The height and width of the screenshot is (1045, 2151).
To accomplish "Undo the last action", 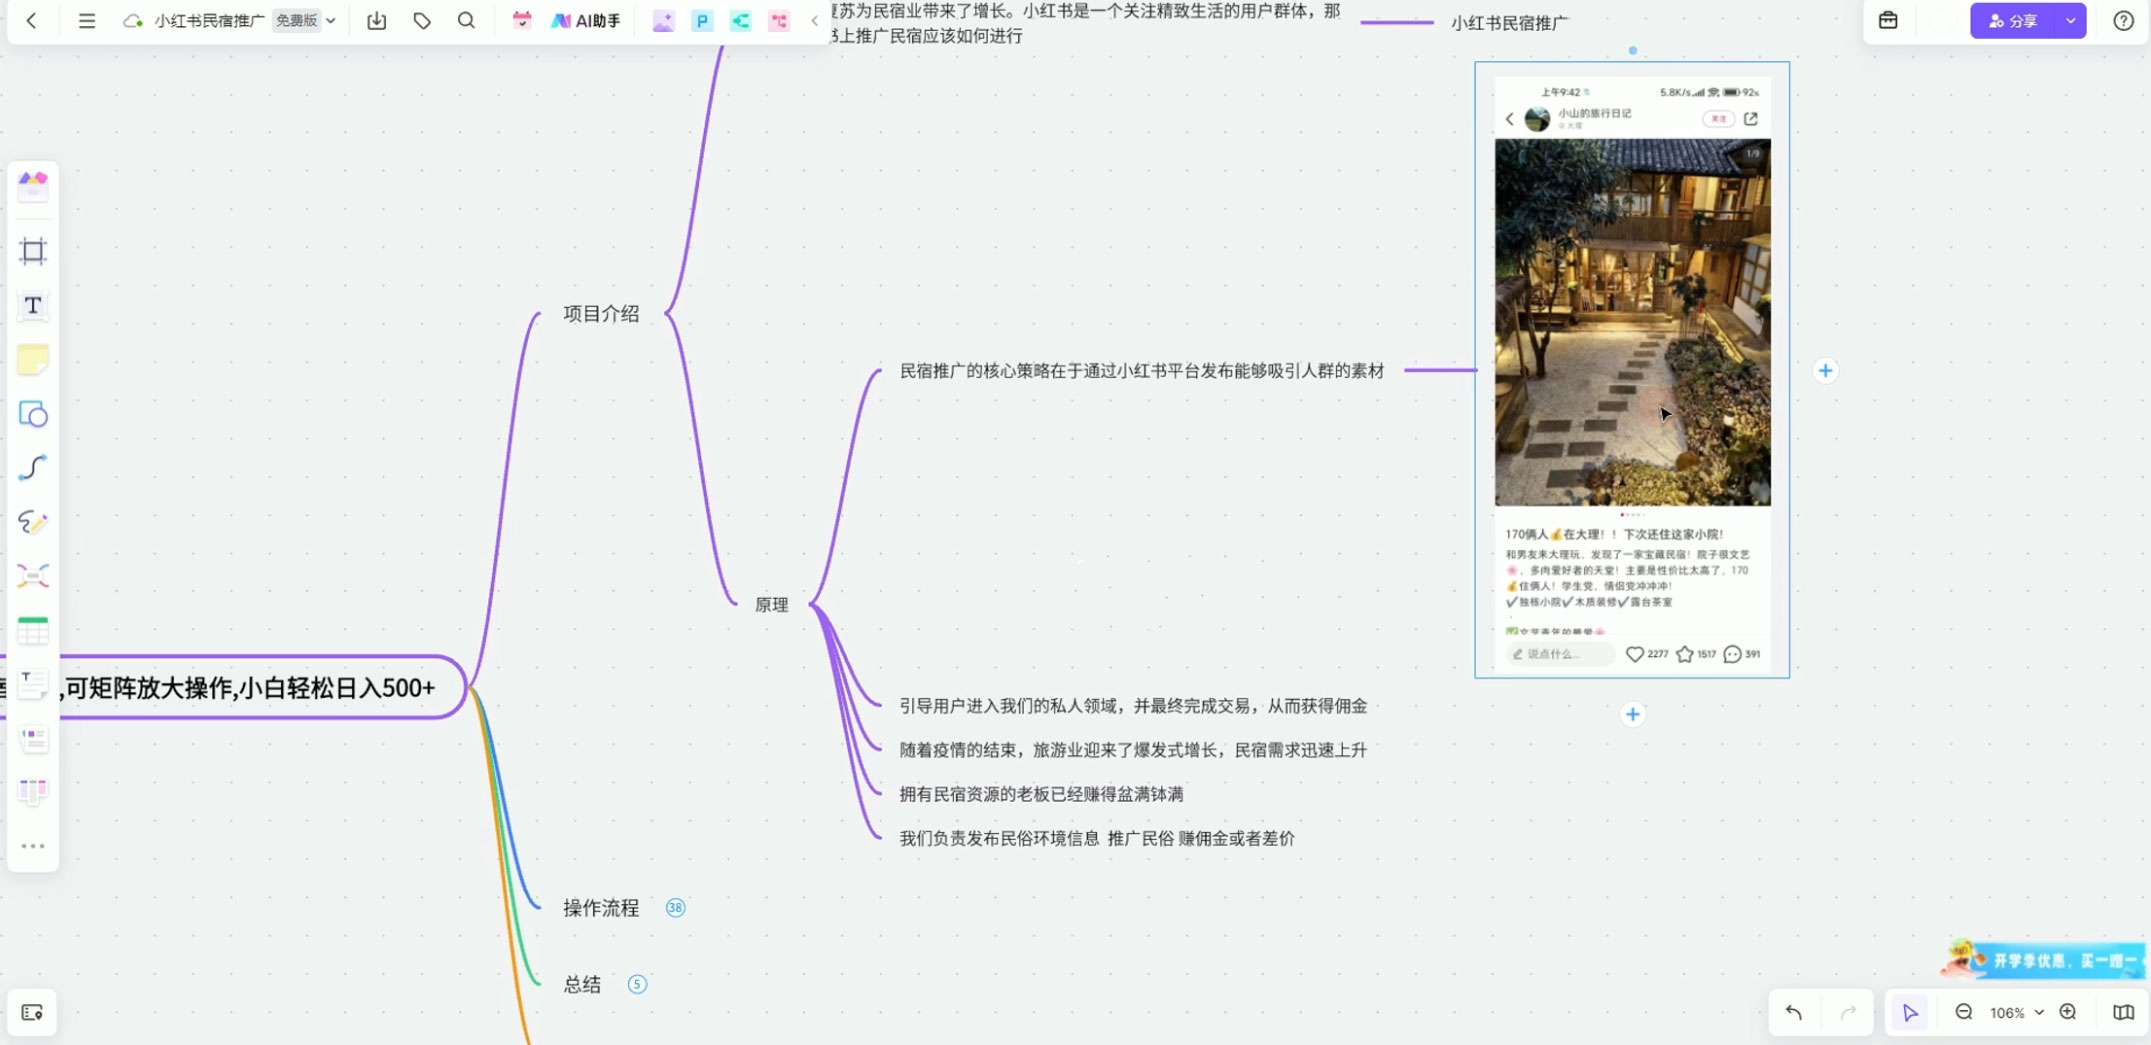I will [1795, 1012].
